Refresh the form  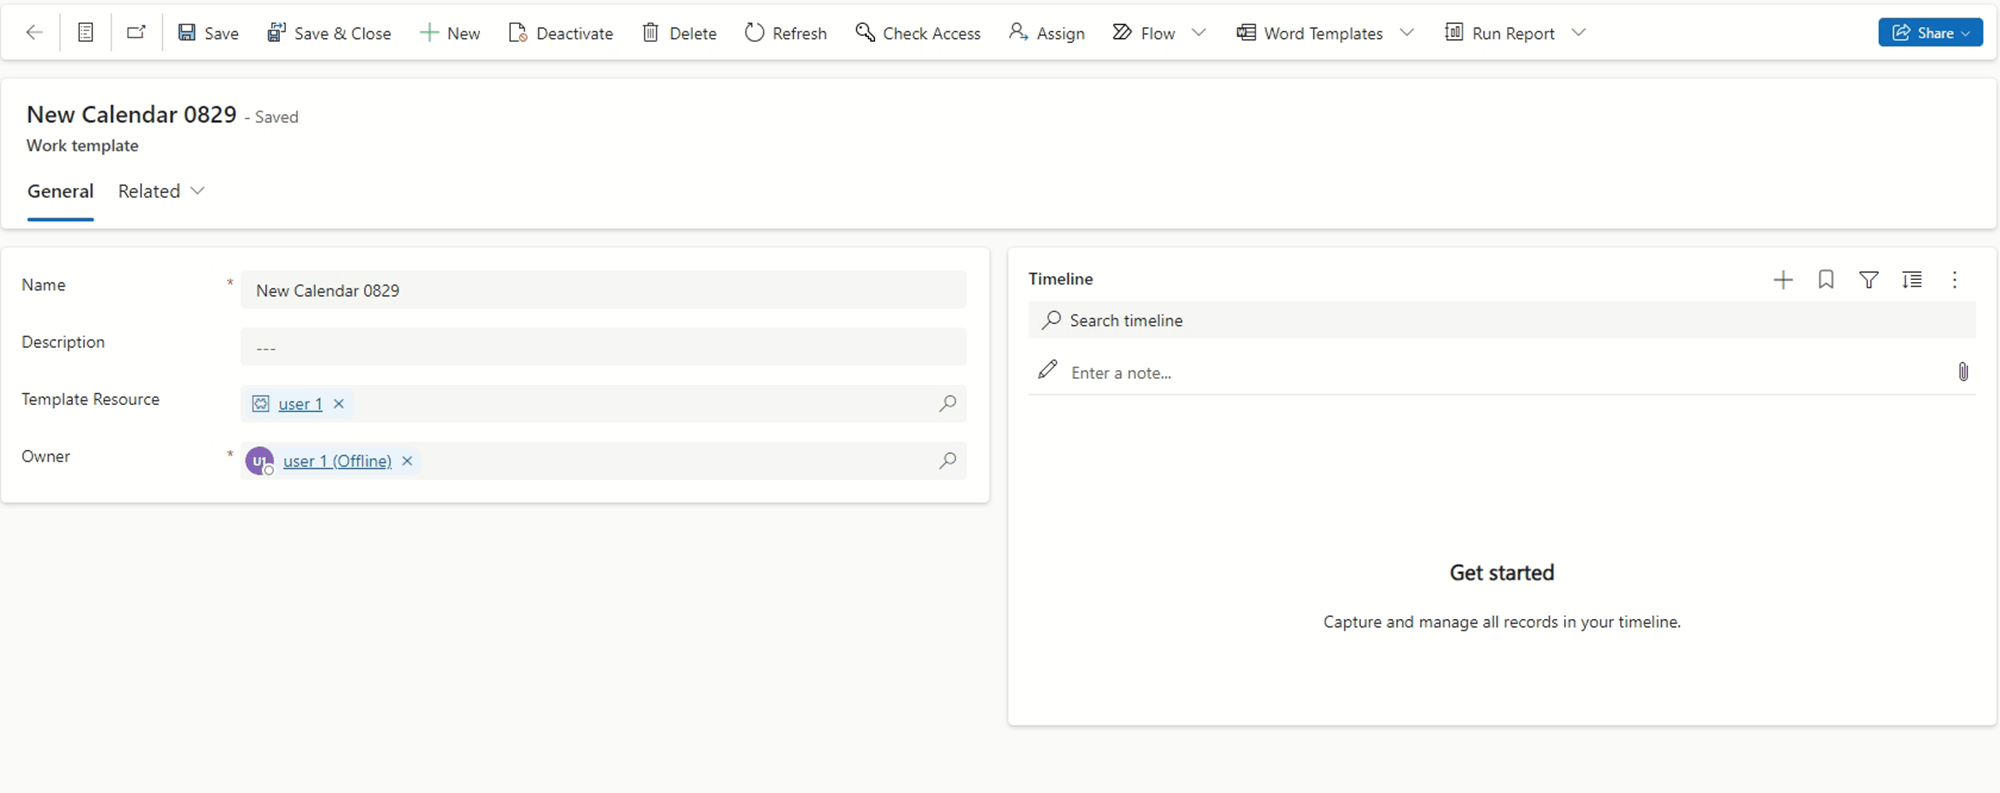click(786, 33)
